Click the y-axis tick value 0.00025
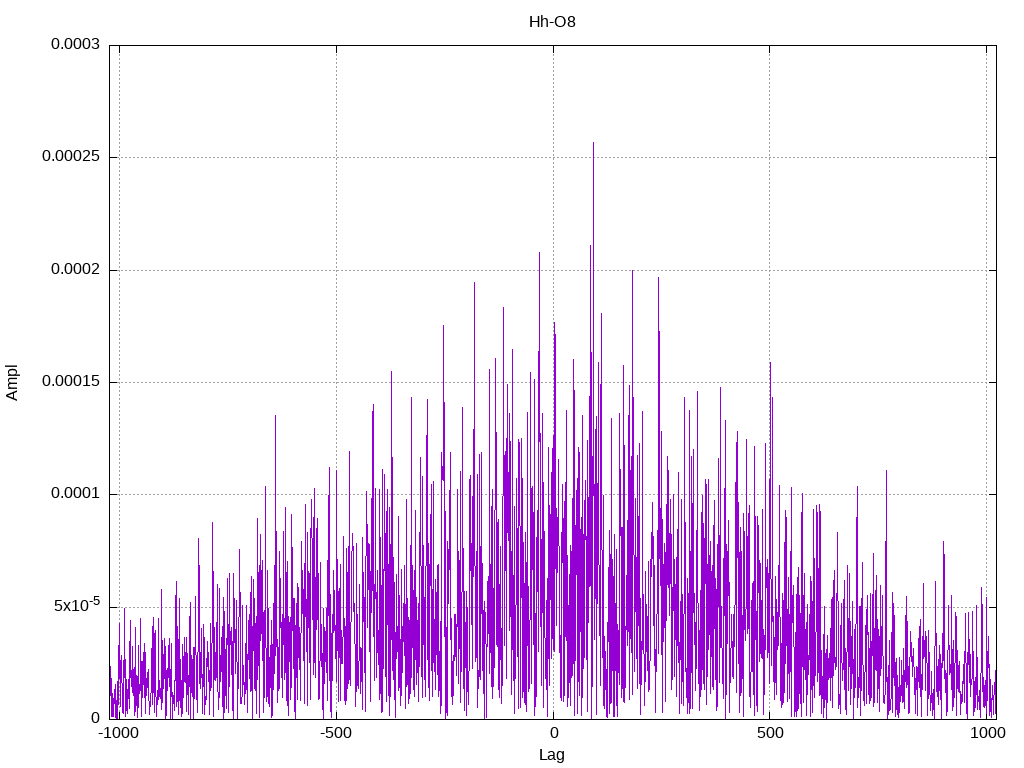The width and height of the screenshot is (1024, 768). pyautogui.click(x=71, y=157)
